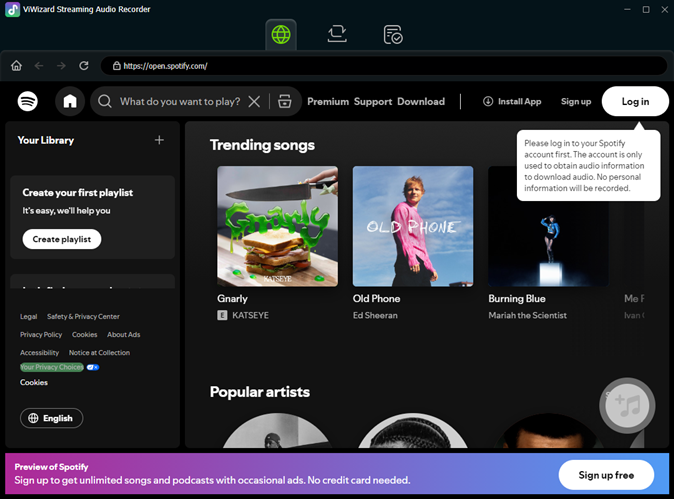
Task: Open the Gnarly album cover
Action: tap(277, 226)
